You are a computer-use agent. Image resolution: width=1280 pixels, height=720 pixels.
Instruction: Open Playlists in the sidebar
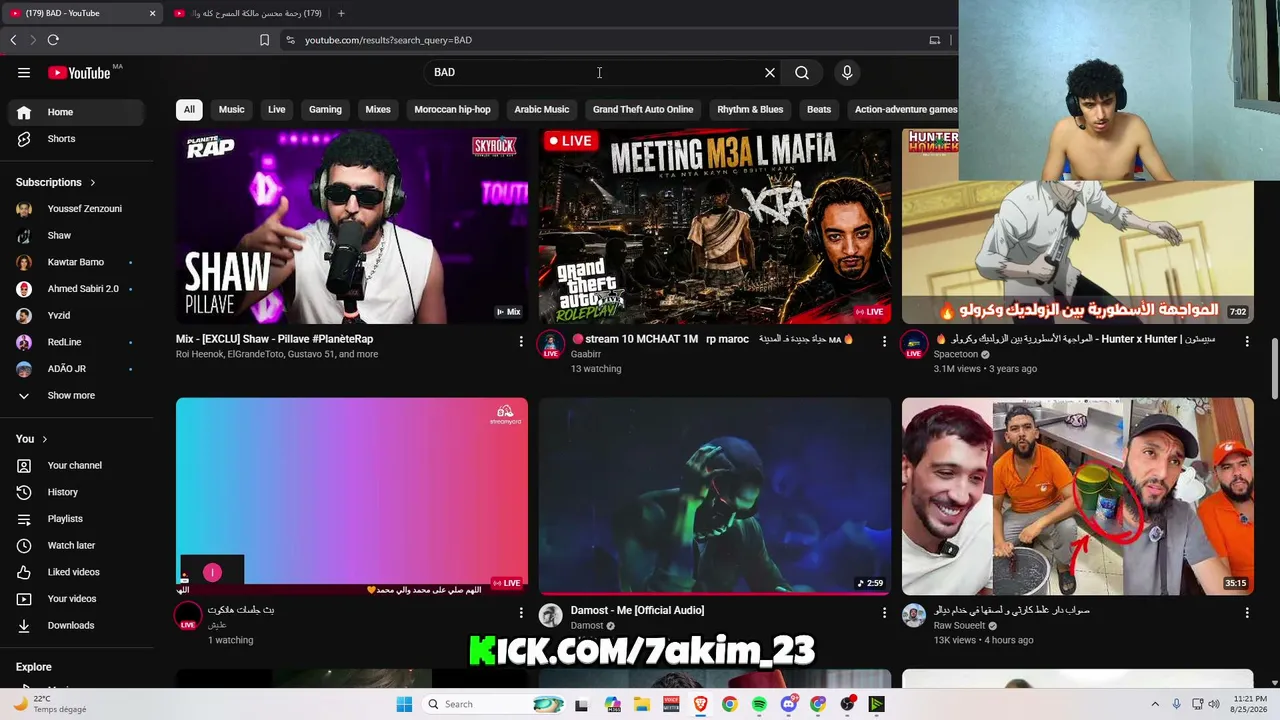(x=77, y=519)
